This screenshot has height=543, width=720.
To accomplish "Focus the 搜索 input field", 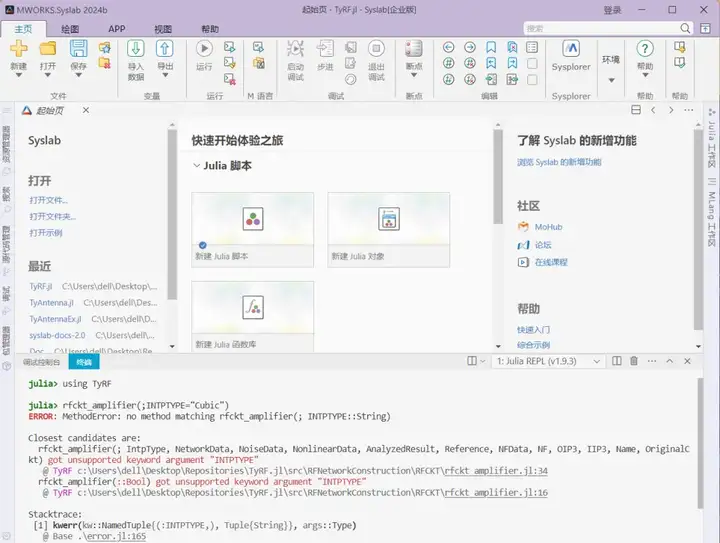I will (x=602, y=28).
